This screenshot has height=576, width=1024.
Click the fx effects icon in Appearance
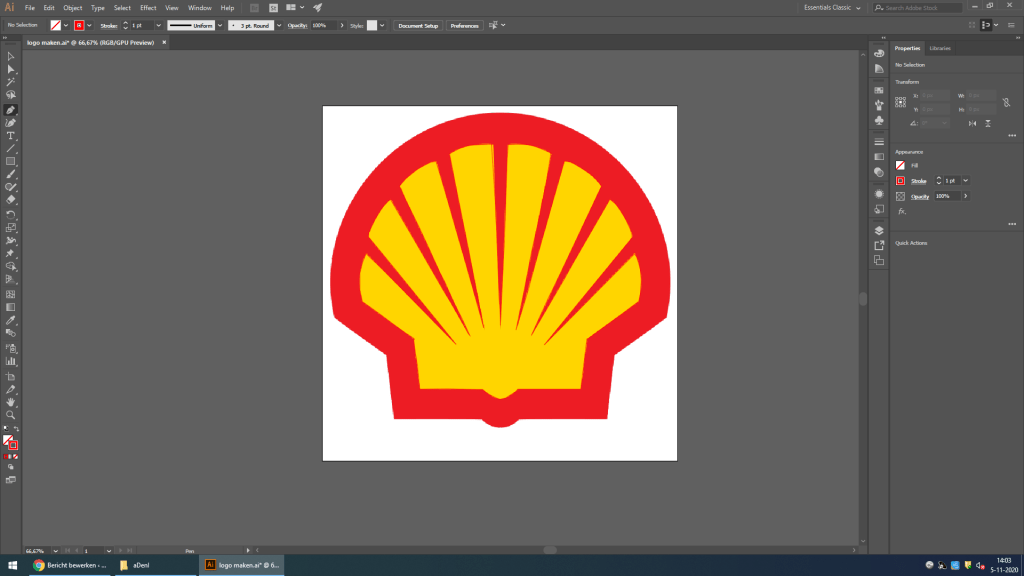pos(901,211)
